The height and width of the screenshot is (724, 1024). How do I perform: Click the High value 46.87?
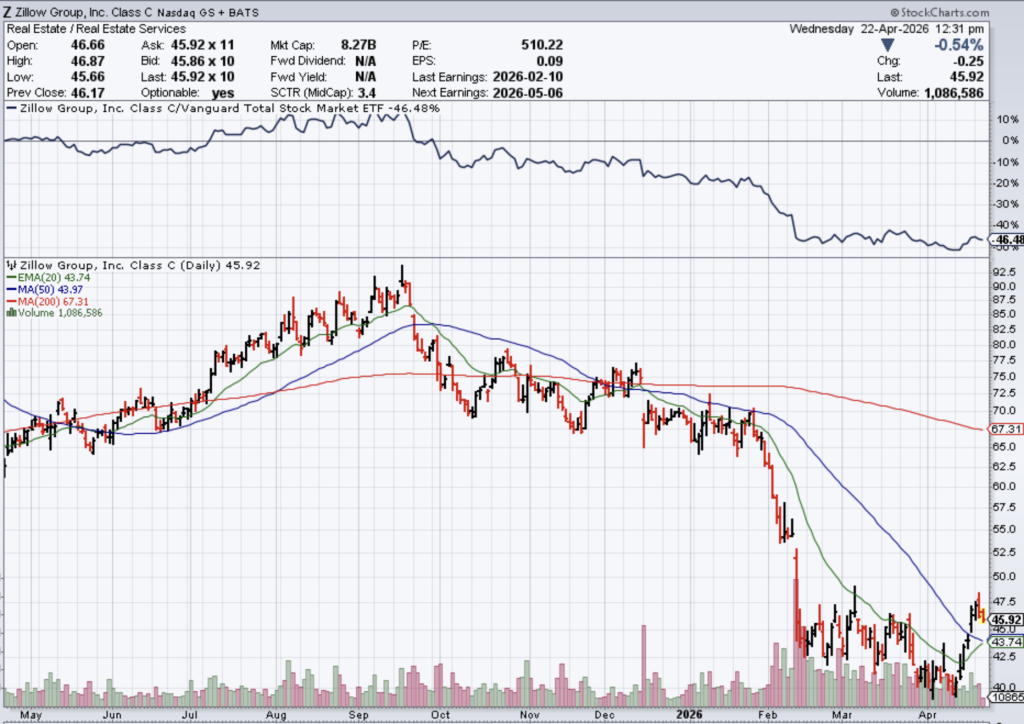click(88, 61)
